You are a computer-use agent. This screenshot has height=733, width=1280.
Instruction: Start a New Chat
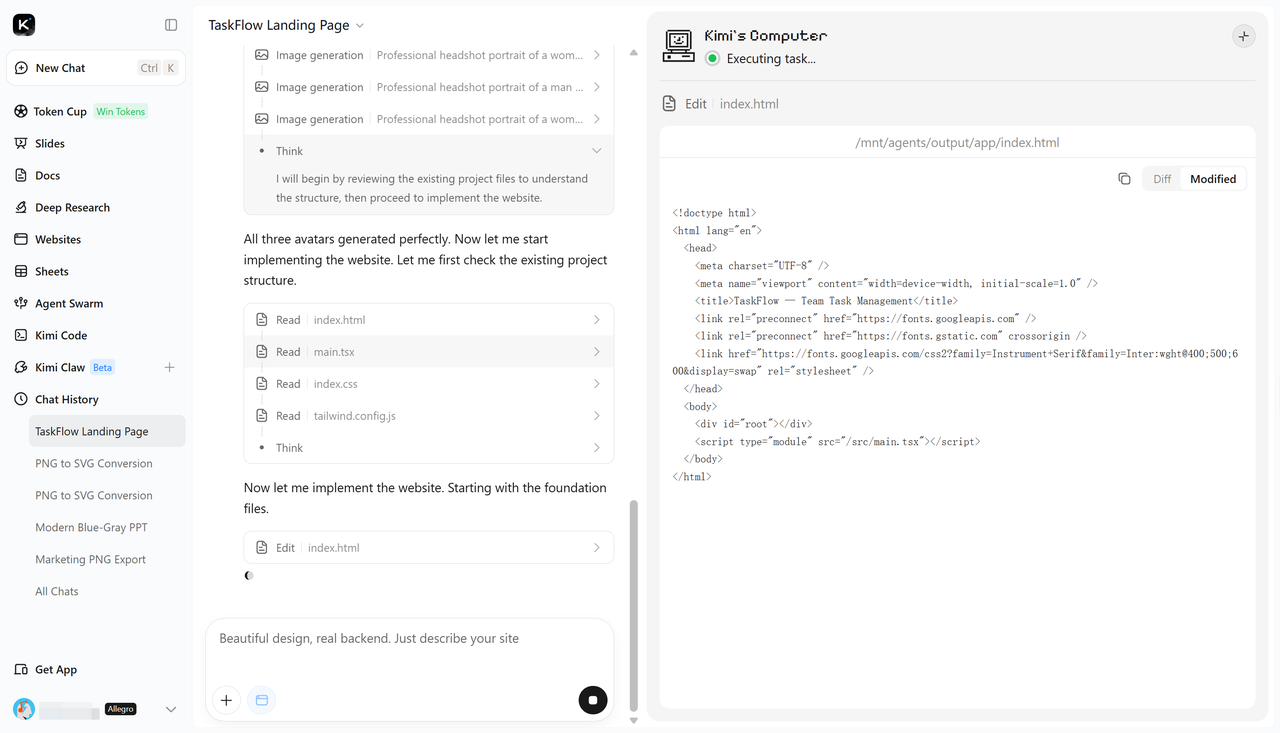(96, 68)
